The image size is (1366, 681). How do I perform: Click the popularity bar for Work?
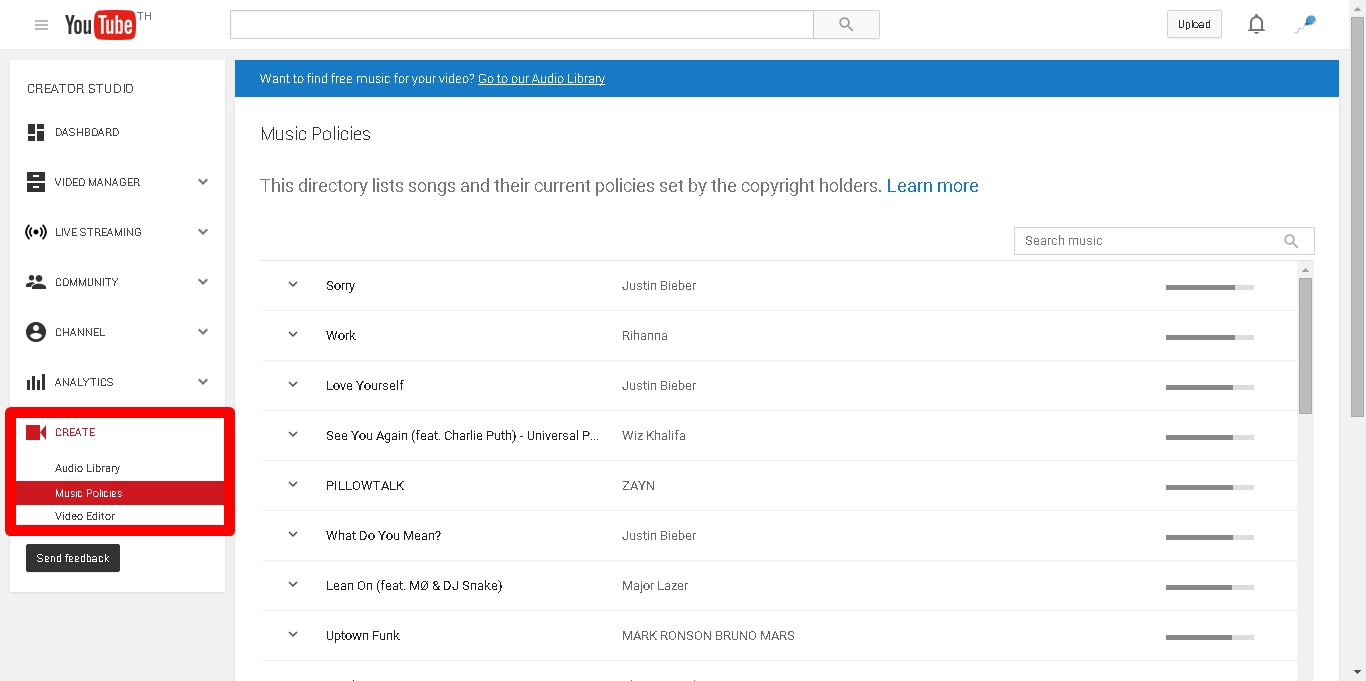[1209, 337]
